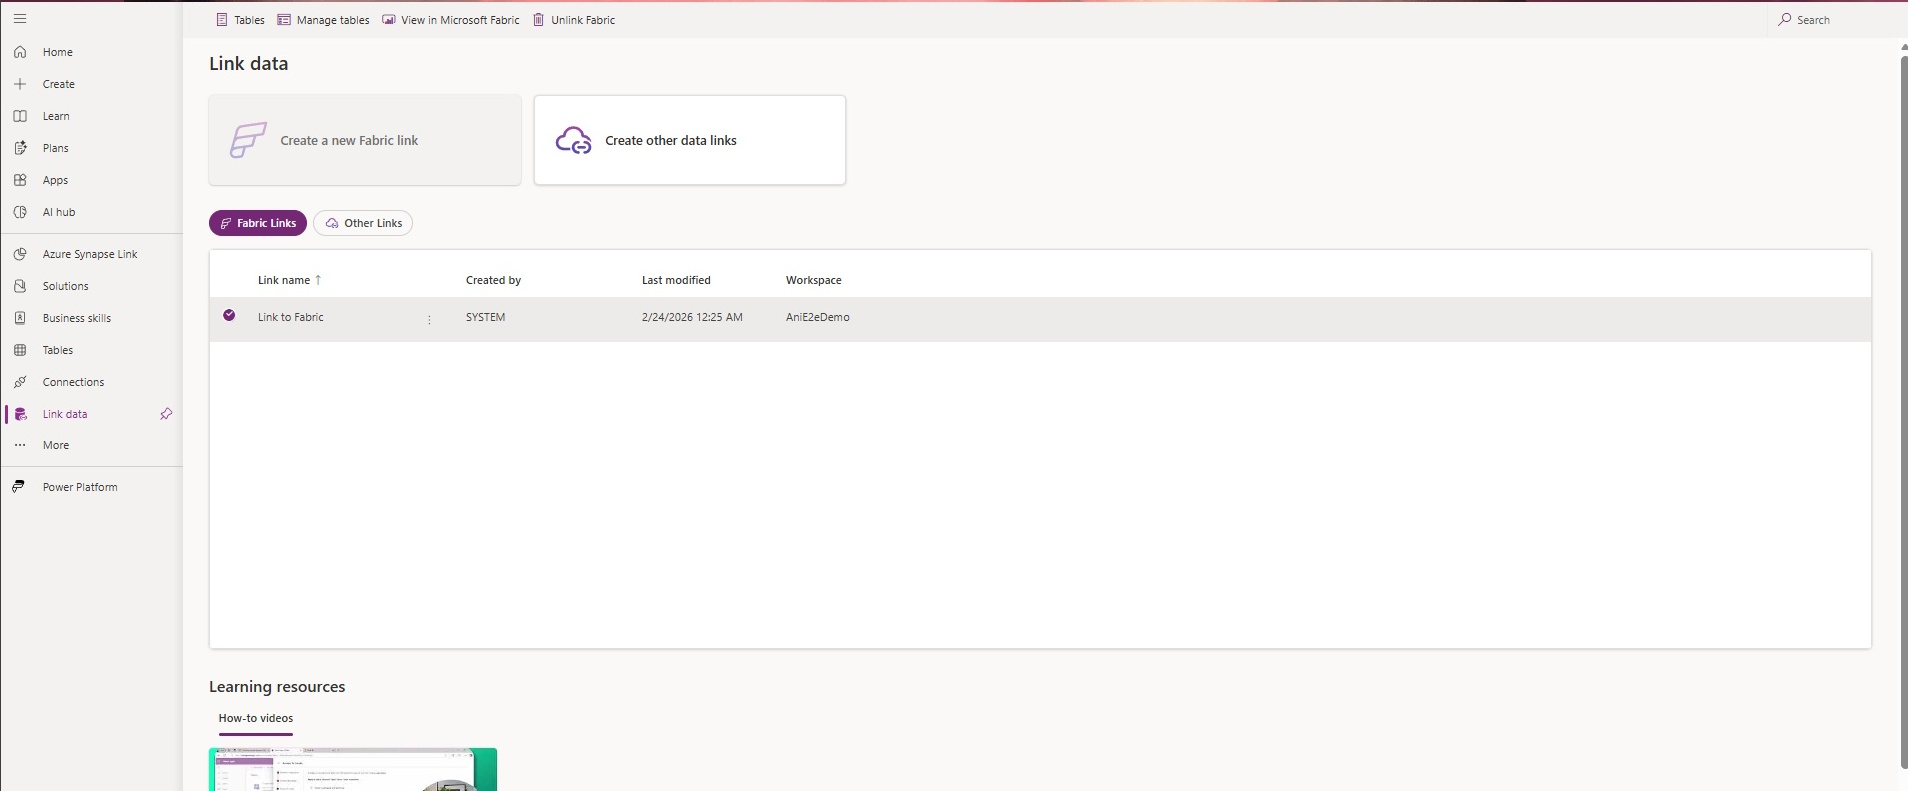Open the Learn page

coord(56,116)
